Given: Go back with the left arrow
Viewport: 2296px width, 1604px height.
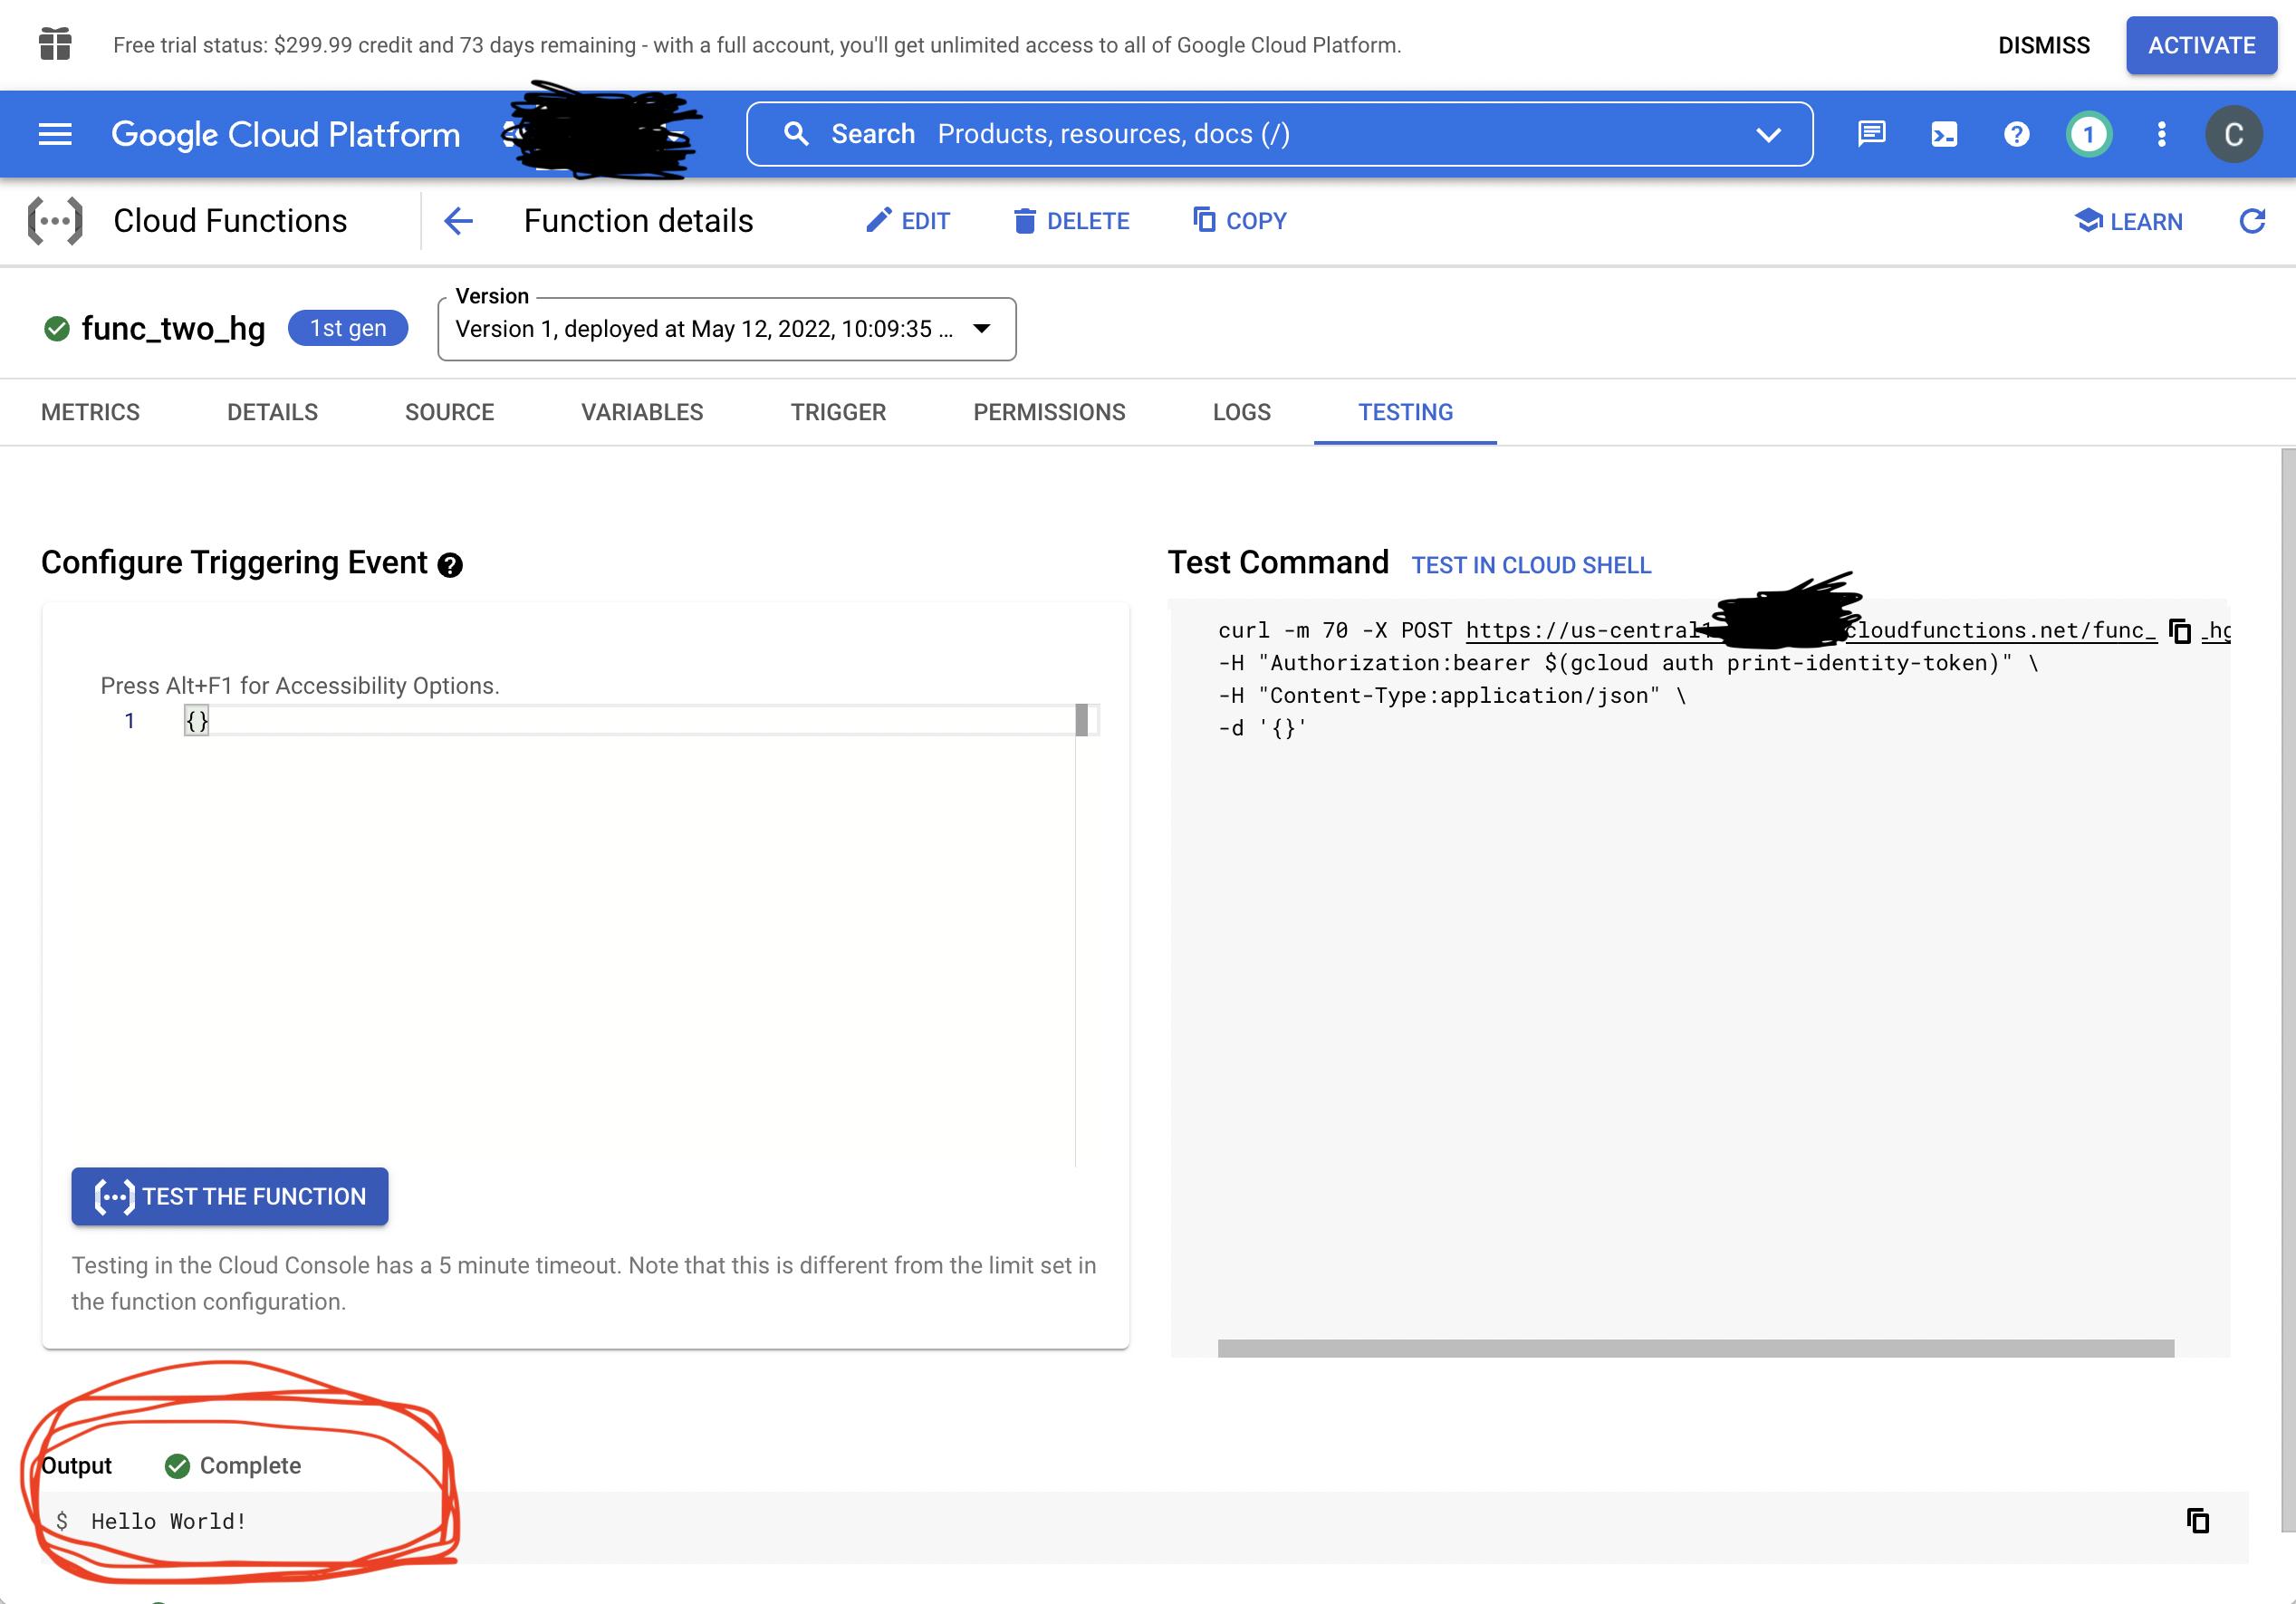Looking at the screenshot, I should tap(458, 221).
